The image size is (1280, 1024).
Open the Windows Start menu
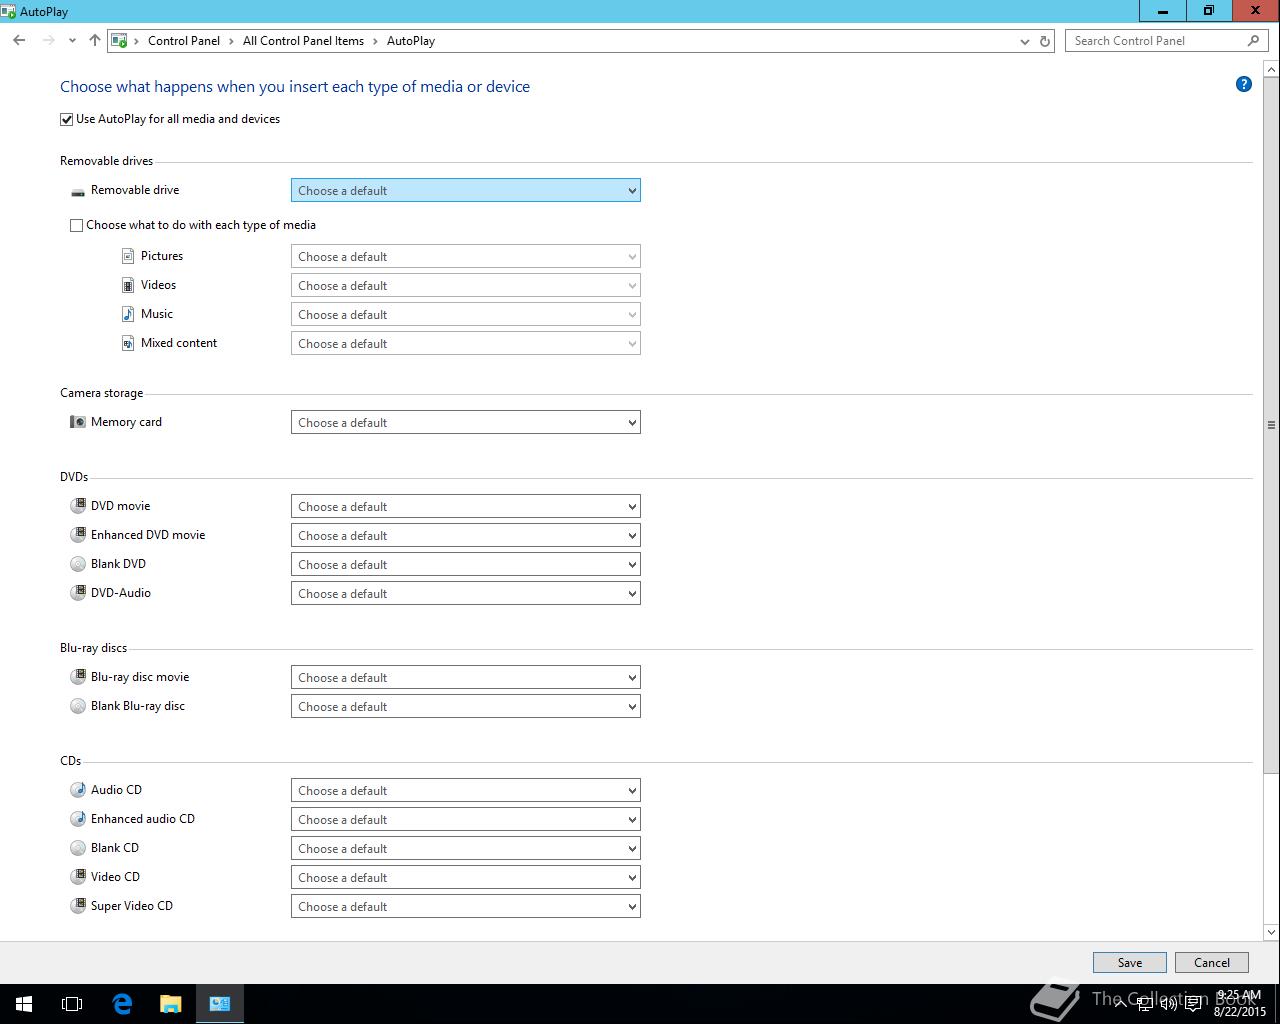[24, 1004]
